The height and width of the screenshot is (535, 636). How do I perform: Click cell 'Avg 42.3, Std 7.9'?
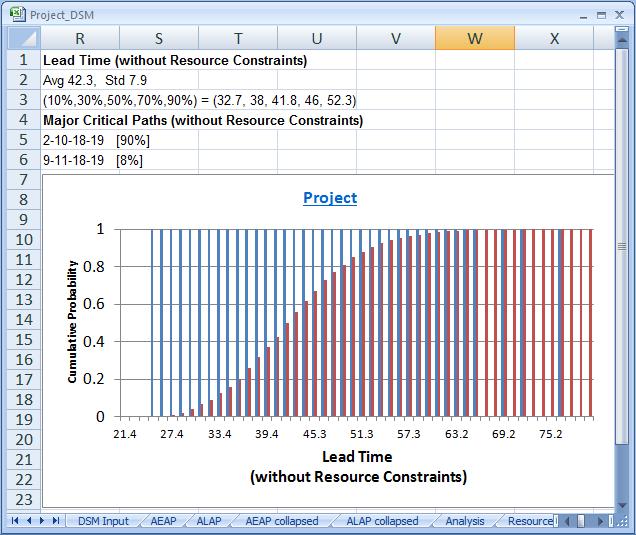point(95,80)
